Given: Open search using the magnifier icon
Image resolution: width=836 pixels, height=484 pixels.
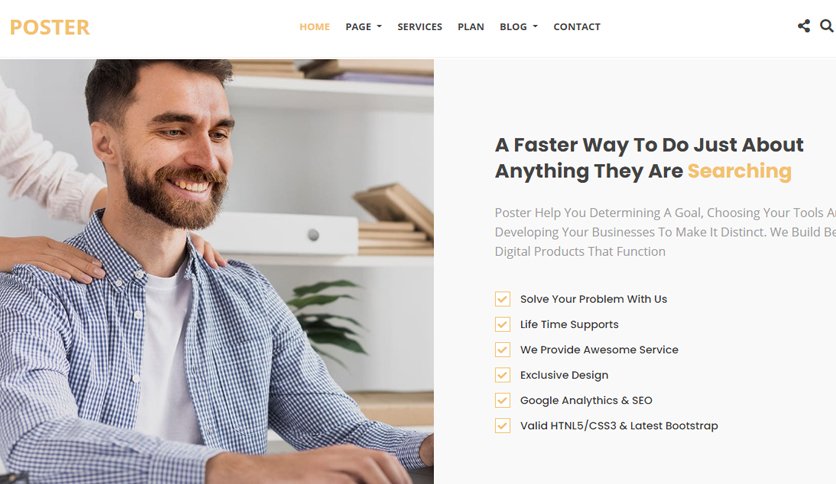Looking at the screenshot, I should click(826, 26).
